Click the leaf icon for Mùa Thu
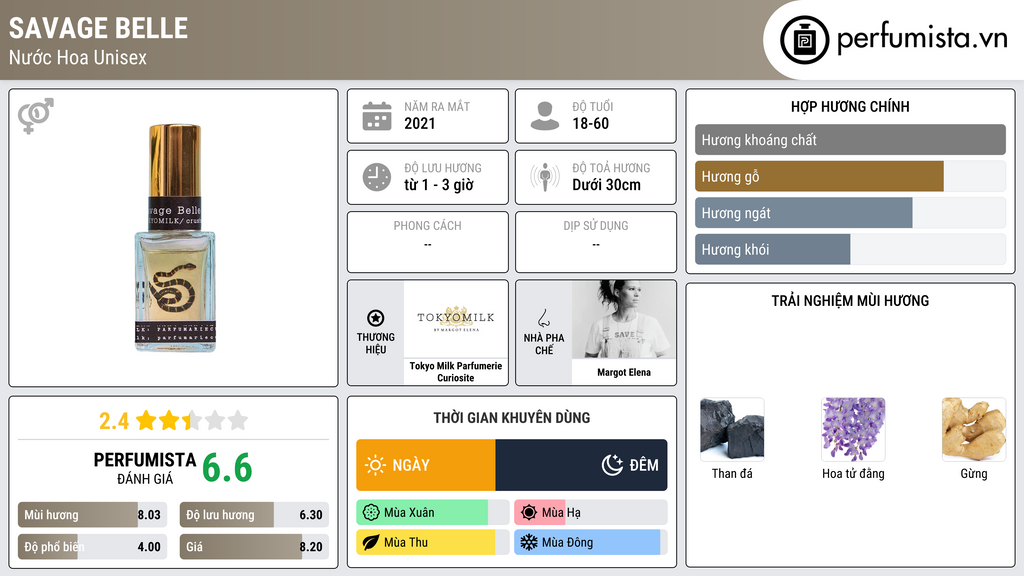The height and width of the screenshot is (576, 1024). pos(371,542)
